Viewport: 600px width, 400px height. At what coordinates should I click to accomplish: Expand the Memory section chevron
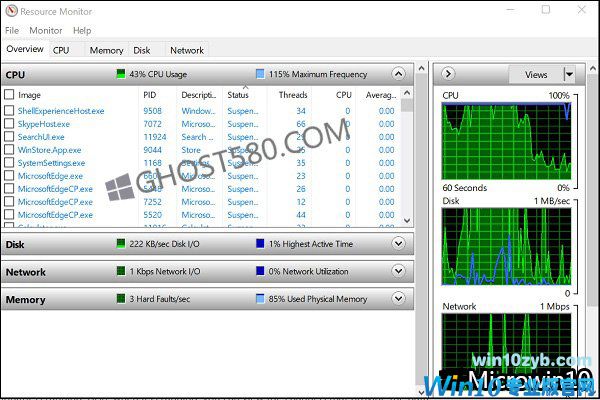point(398,298)
